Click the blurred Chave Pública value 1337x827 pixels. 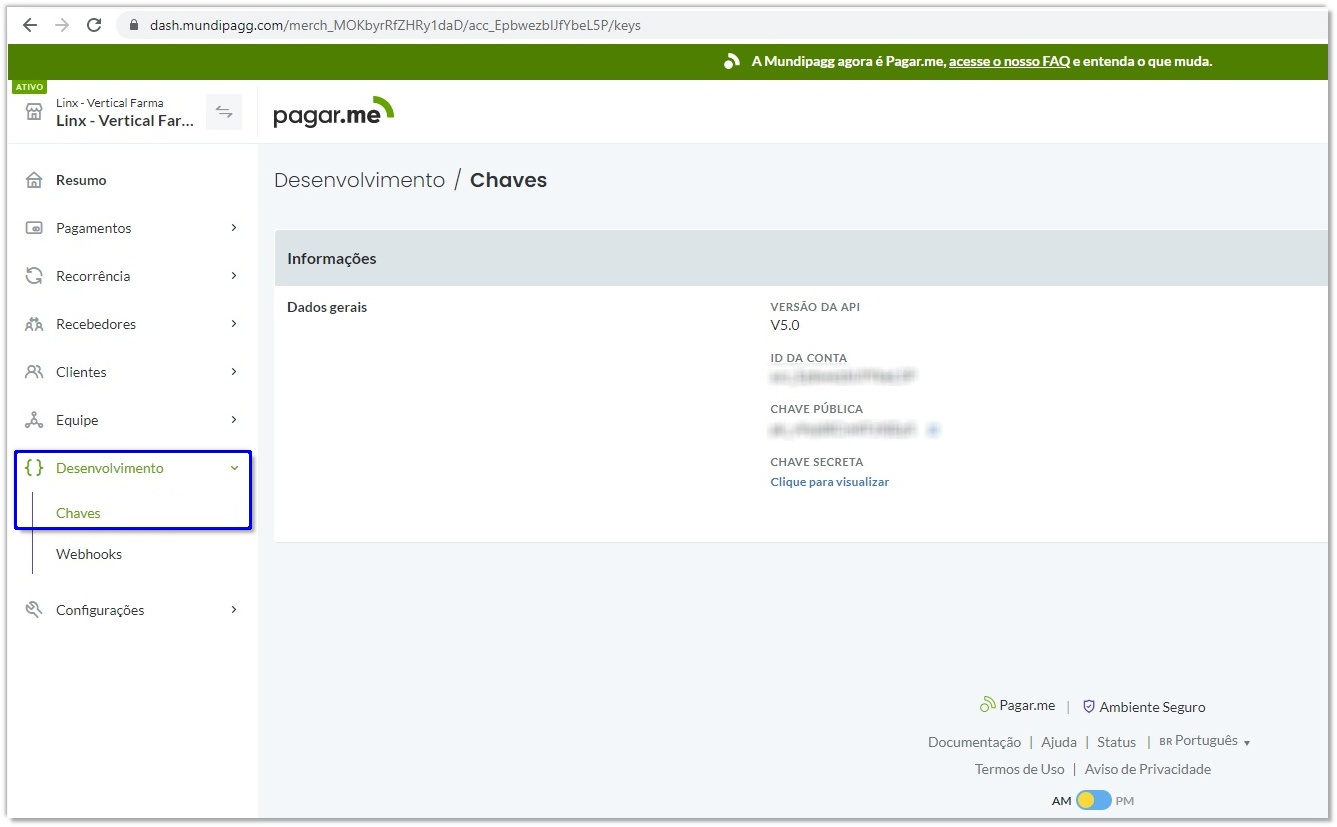click(x=843, y=430)
